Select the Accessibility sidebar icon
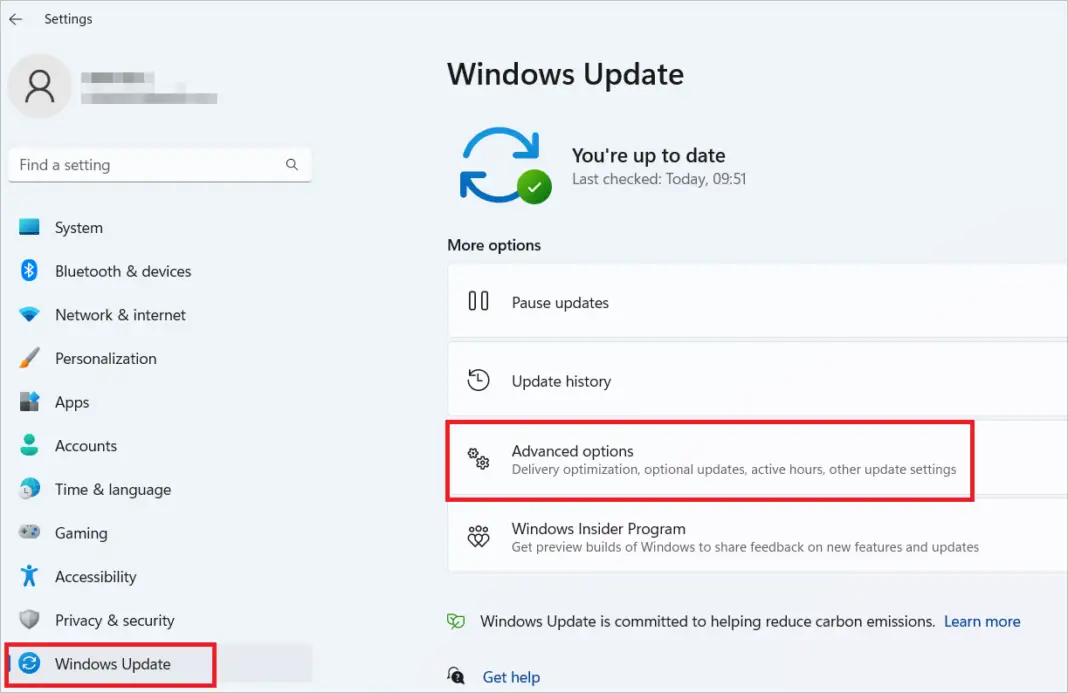This screenshot has width=1068, height=693. click(x=30, y=577)
